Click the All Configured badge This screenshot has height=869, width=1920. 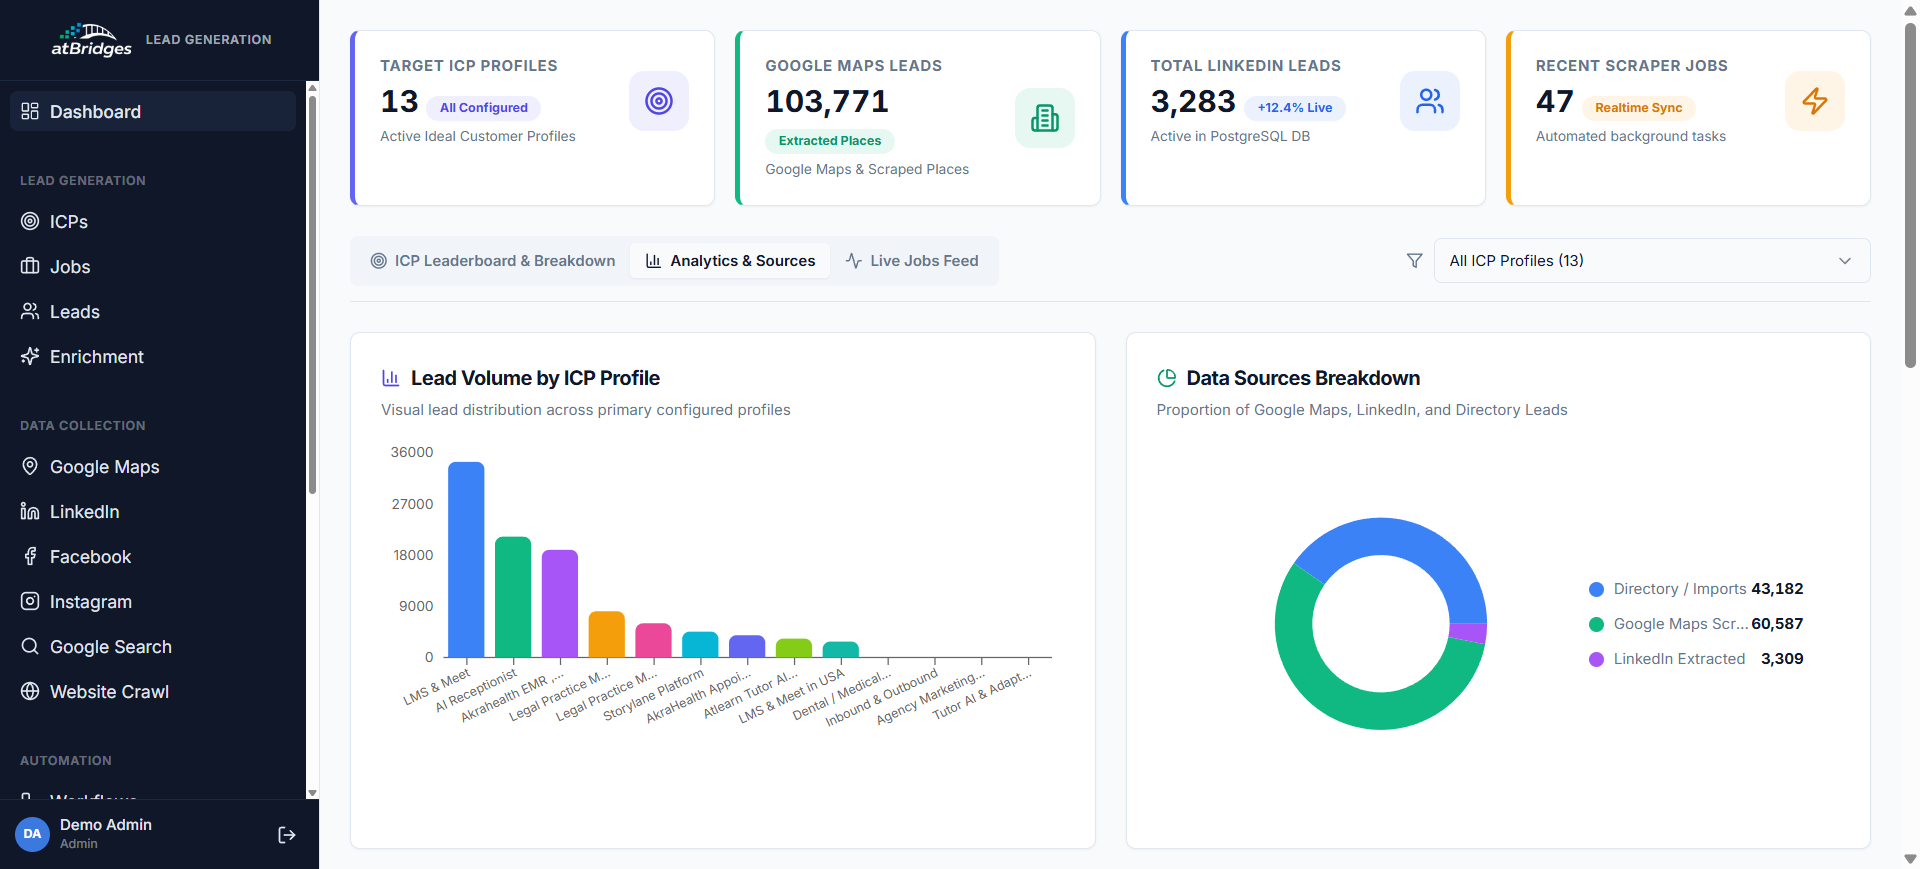(483, 108)
